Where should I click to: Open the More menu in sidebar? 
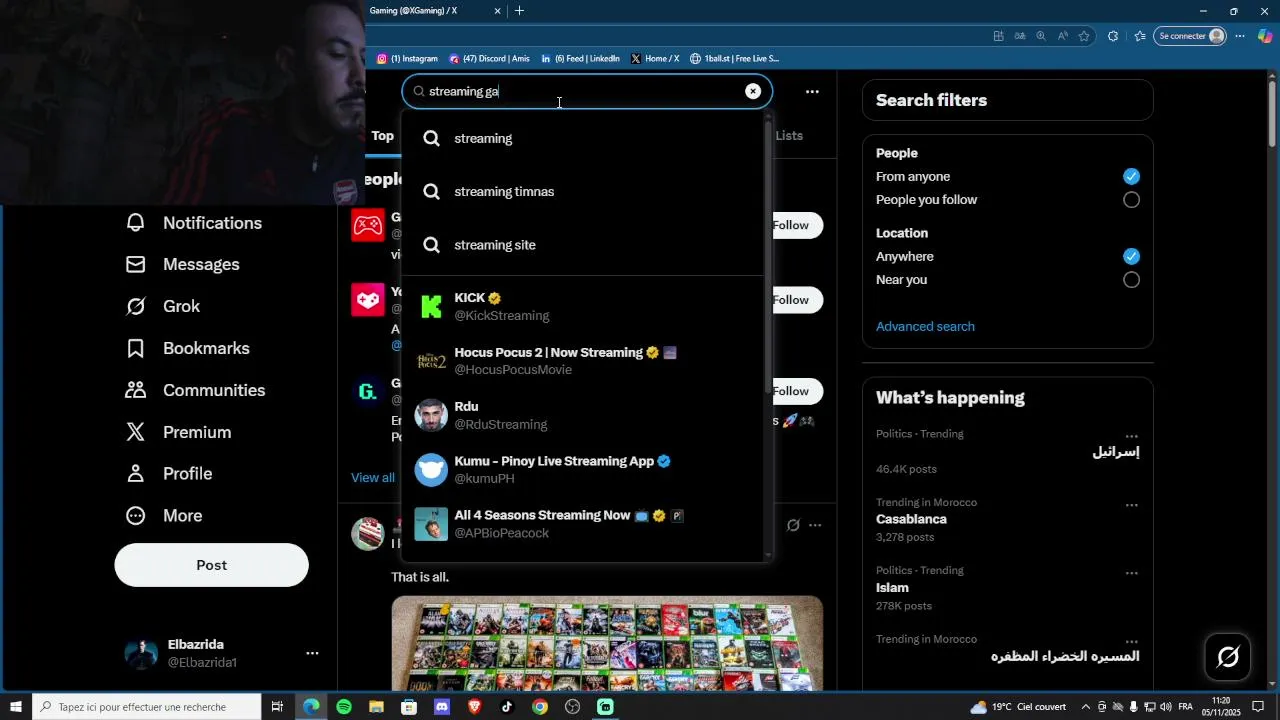point(164,515)
